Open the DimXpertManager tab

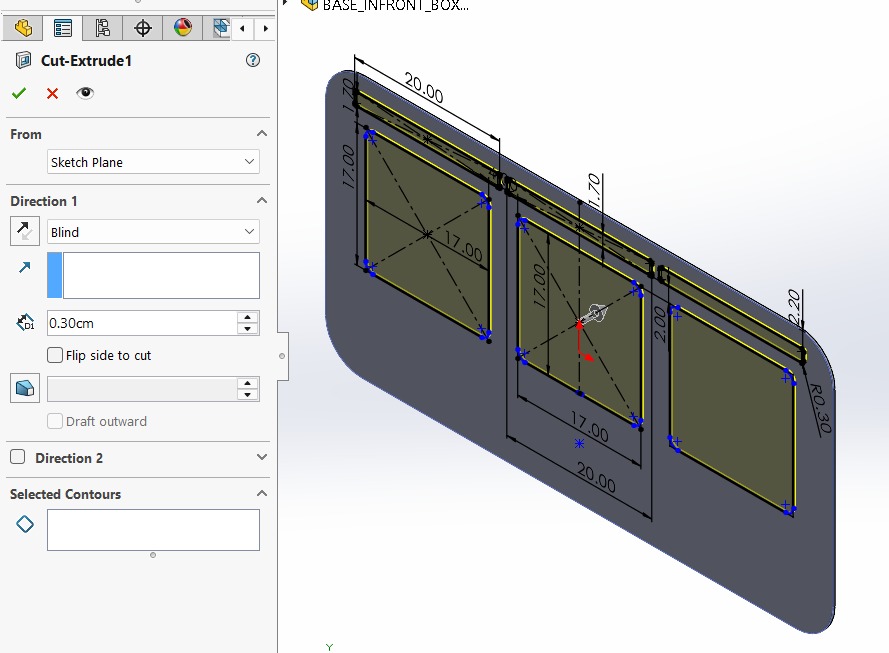142,28
